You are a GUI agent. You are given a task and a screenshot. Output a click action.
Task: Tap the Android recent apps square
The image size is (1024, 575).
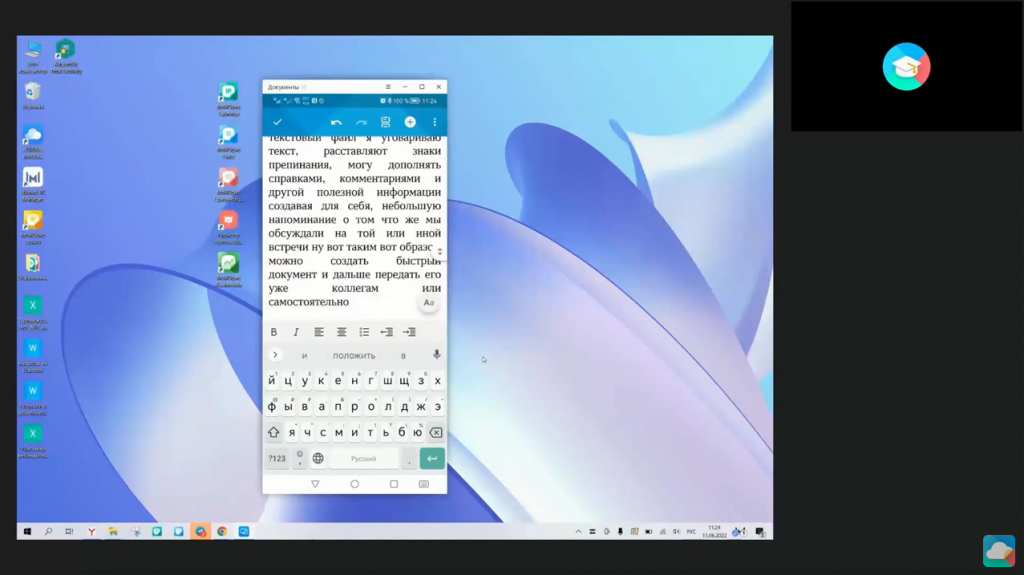[394, 484]
